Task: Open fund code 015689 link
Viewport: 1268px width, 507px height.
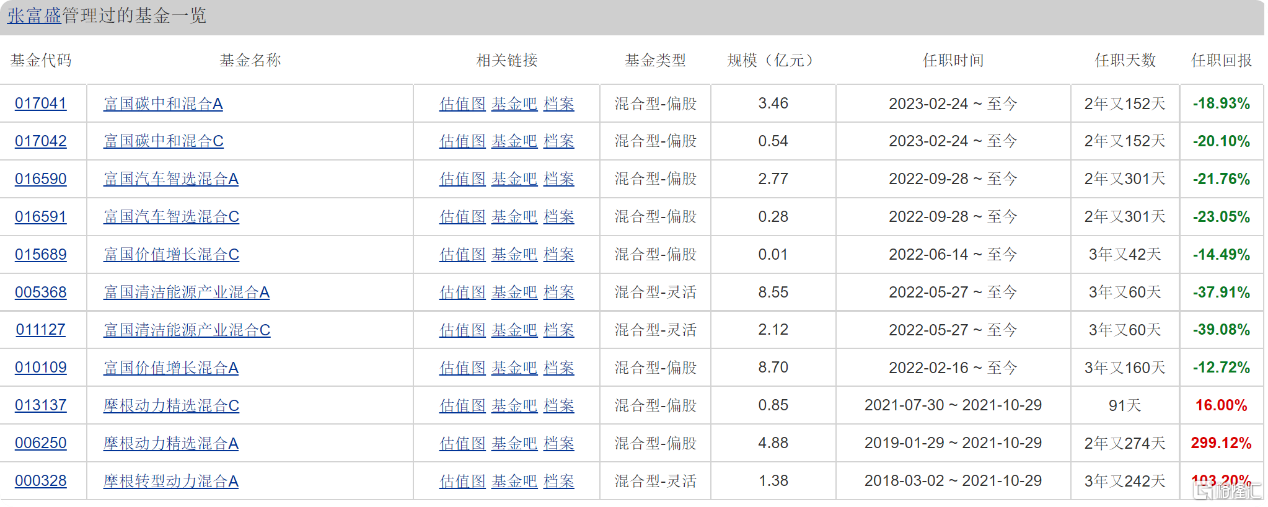Action: click(x=41, y=255)
